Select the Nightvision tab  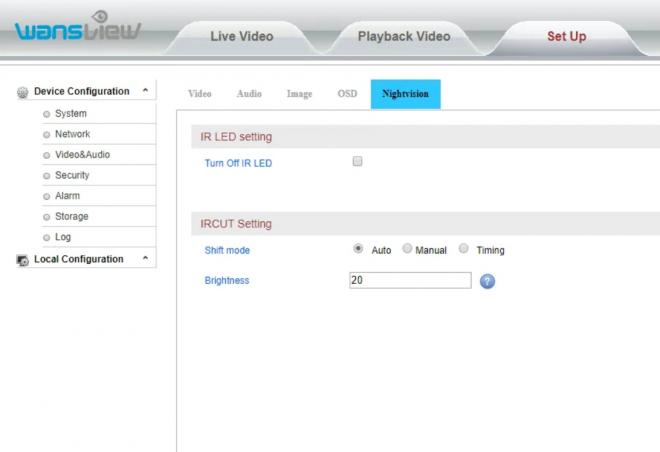(406, 94)
